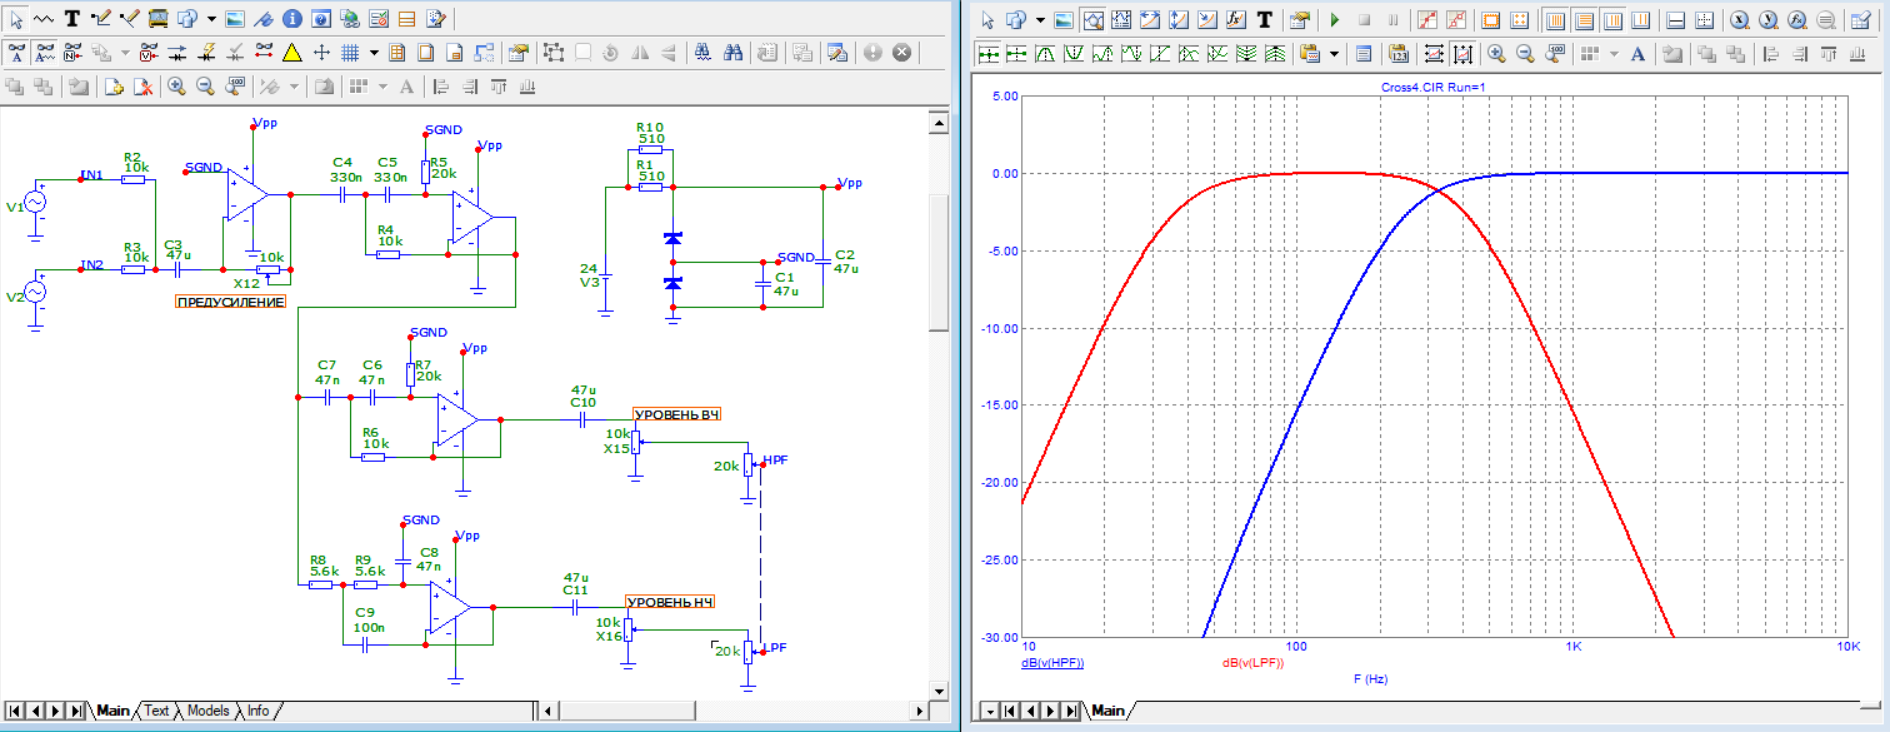Open numeric output 123 icon

tap(1398, 54)
